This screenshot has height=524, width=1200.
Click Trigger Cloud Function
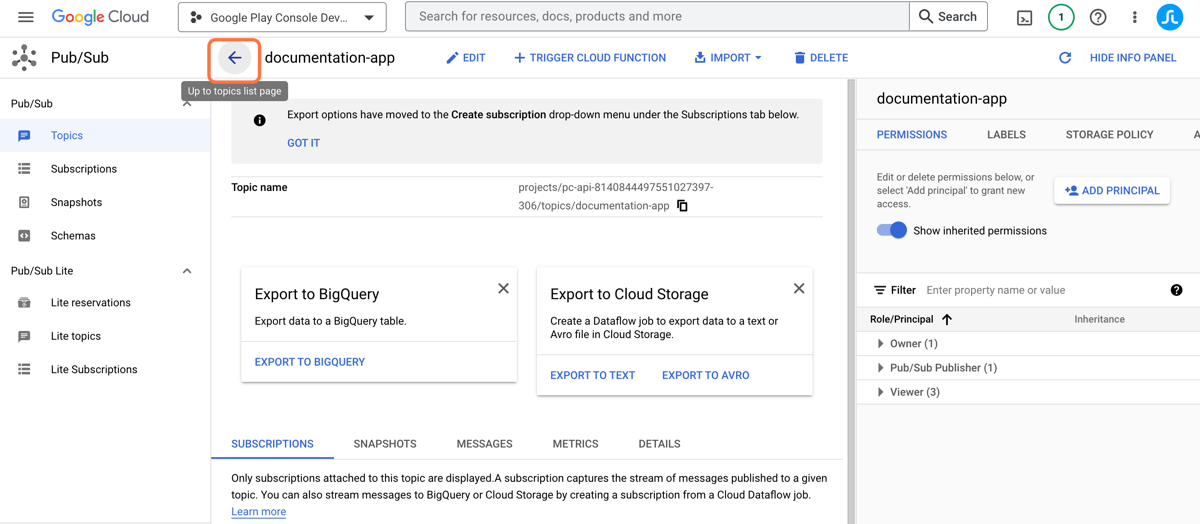coord(590,58)
